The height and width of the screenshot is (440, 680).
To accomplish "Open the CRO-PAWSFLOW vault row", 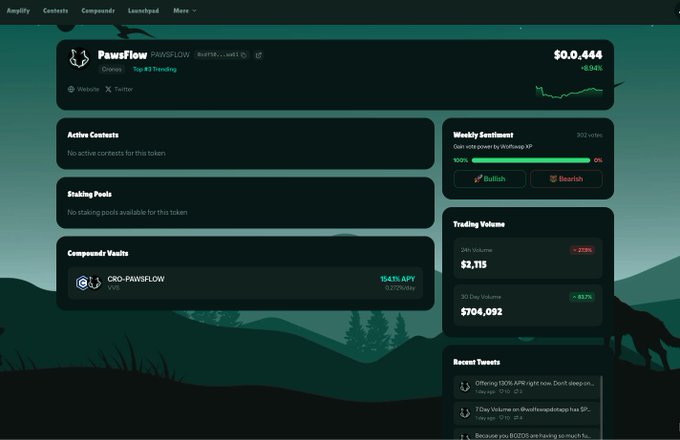I will pyautogui.click(x=245, y=283).
